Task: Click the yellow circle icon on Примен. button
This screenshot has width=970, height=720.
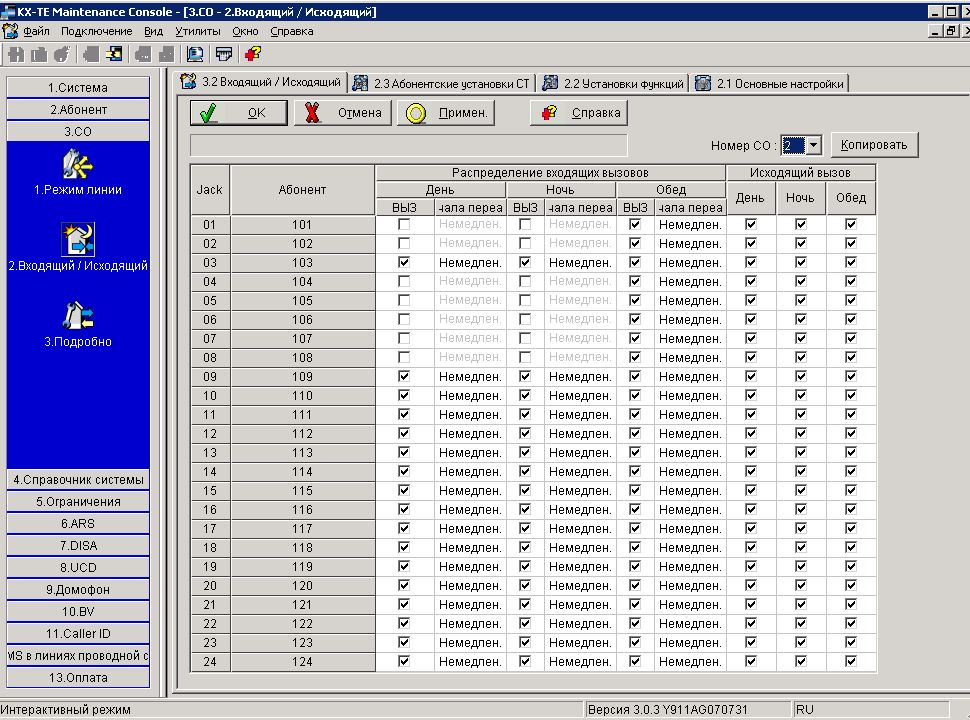Action: tap(416, 113)
